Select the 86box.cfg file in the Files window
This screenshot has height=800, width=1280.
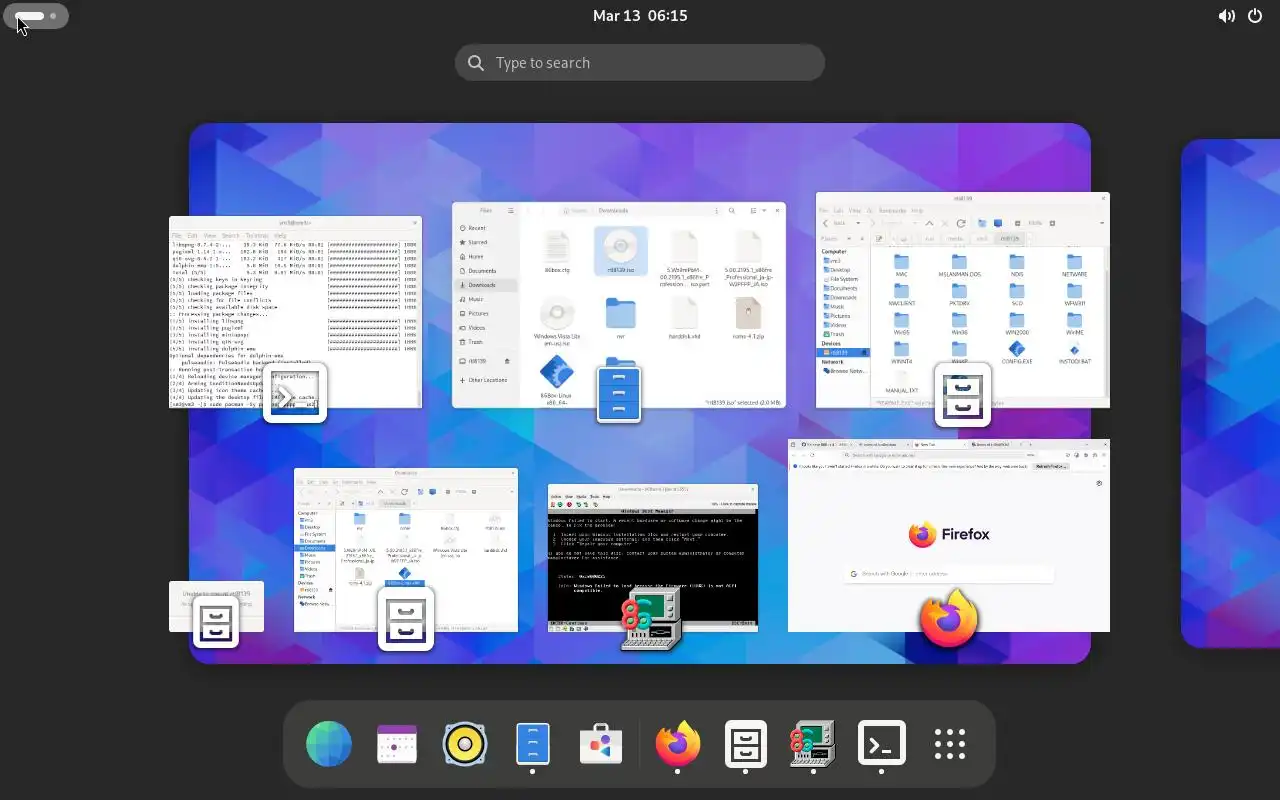click(x=557, y=253)
